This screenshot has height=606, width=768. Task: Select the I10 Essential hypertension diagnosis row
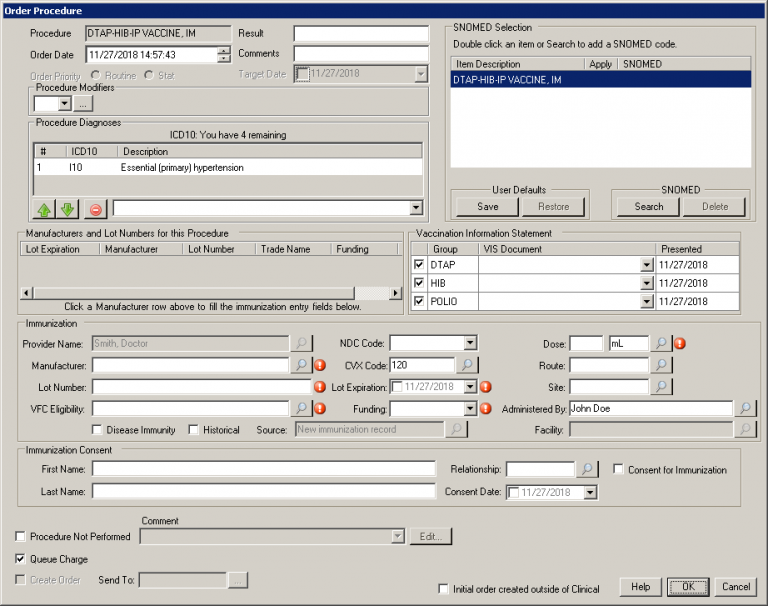200,168
